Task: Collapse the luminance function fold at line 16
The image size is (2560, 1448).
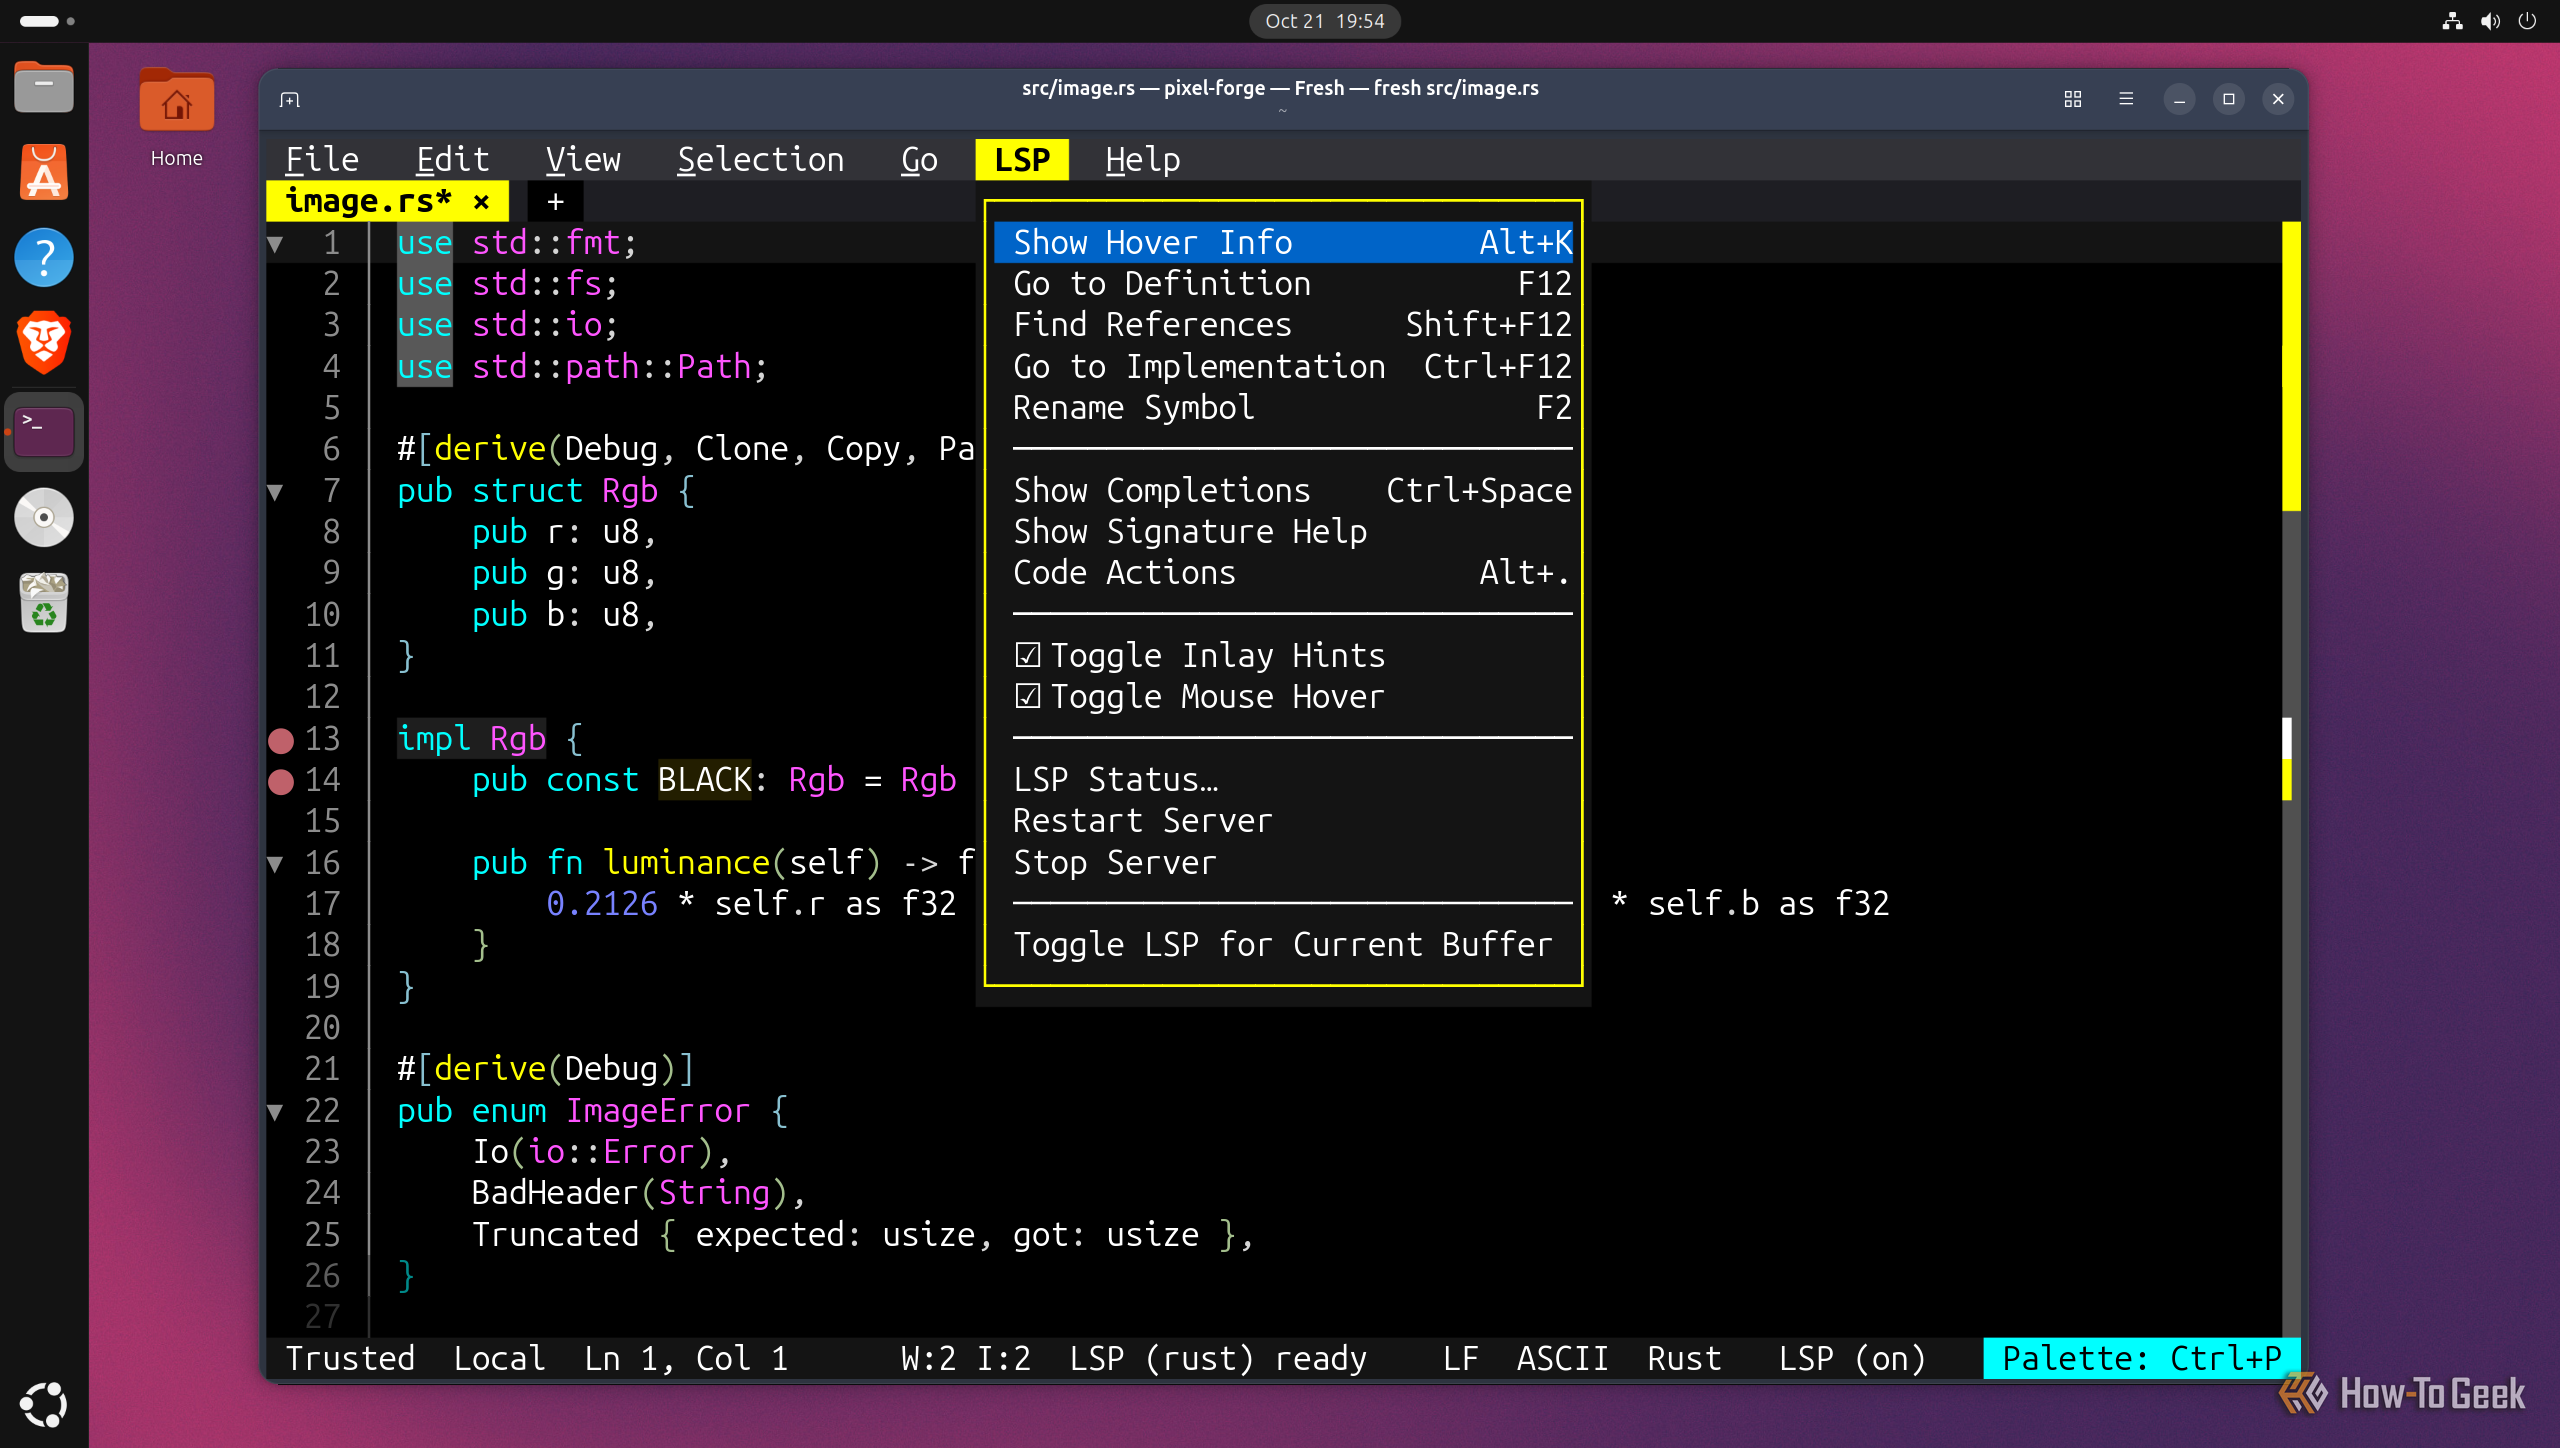Action: pyautogui.click(x=276, y=863)
